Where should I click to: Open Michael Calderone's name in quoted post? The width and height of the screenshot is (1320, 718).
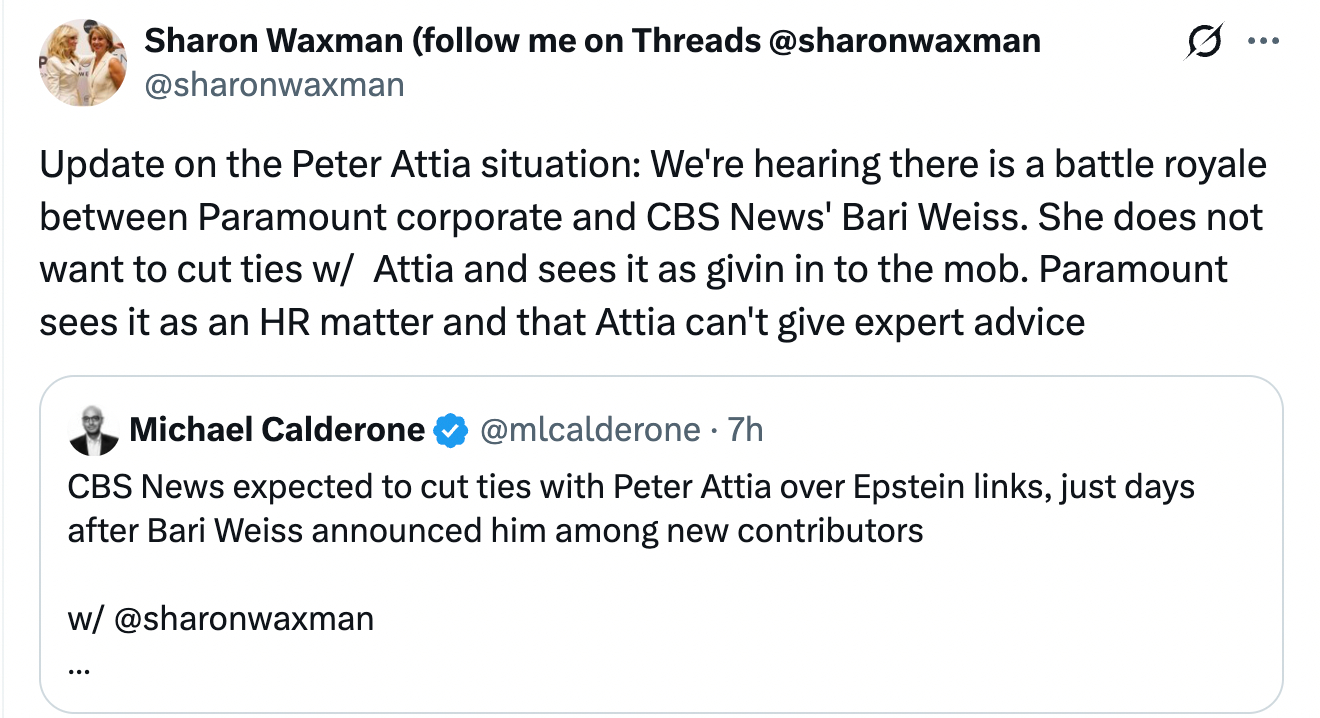tap(277, 430)
